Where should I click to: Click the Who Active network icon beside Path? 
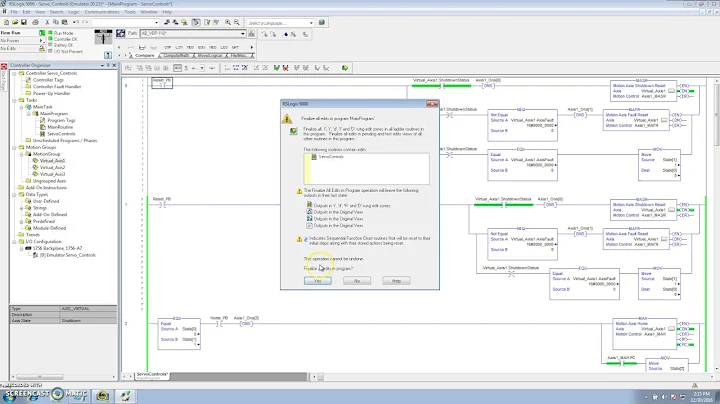pos(121,34)
